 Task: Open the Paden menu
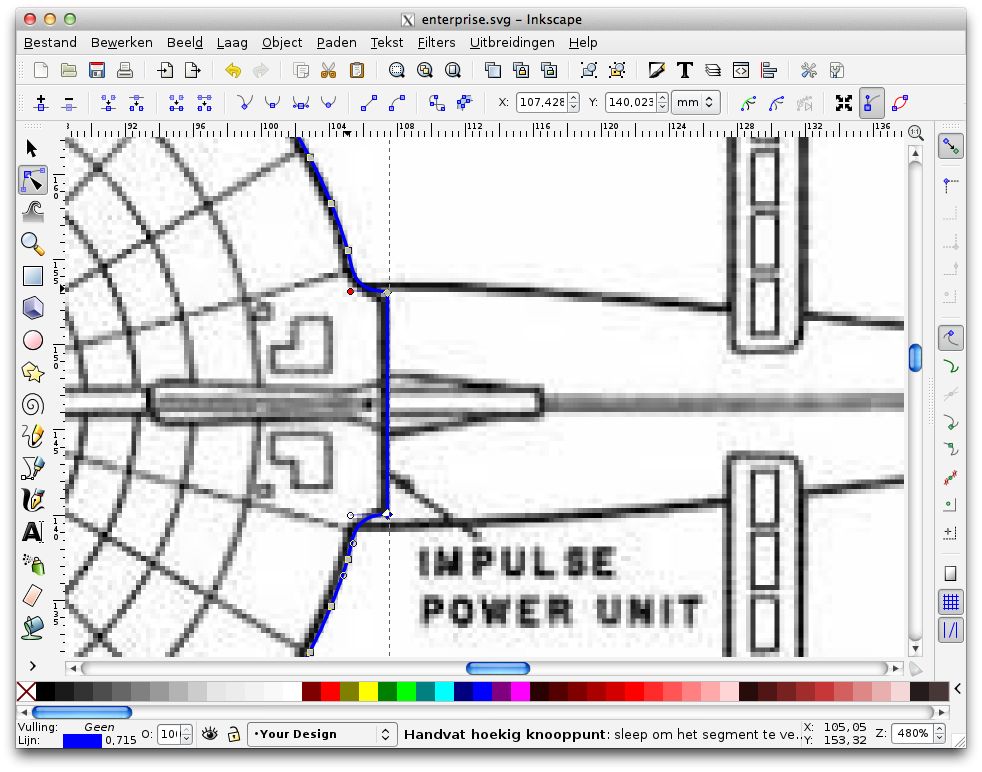tap(336, 43)
